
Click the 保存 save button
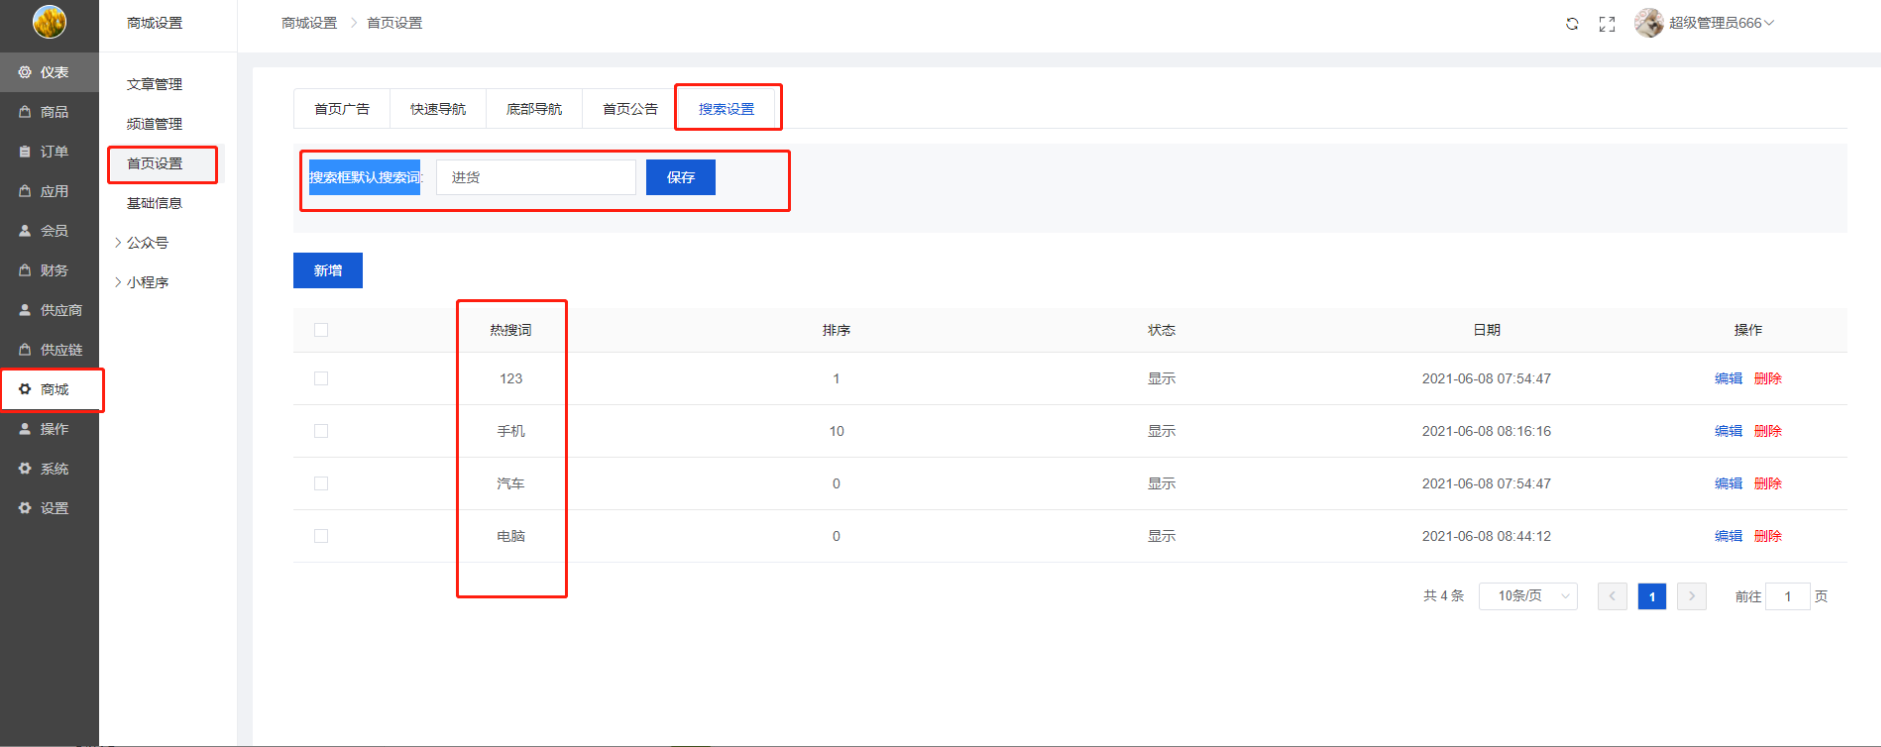(x=680, y=177)
